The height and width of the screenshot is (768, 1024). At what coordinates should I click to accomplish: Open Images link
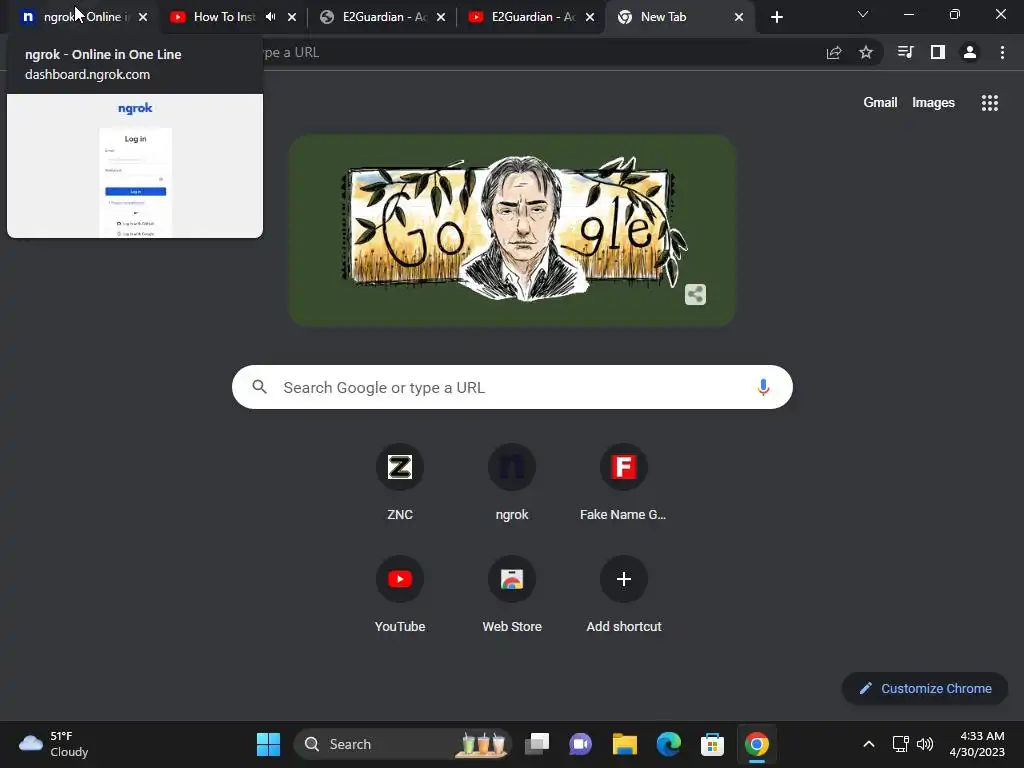tap(933, 103)
